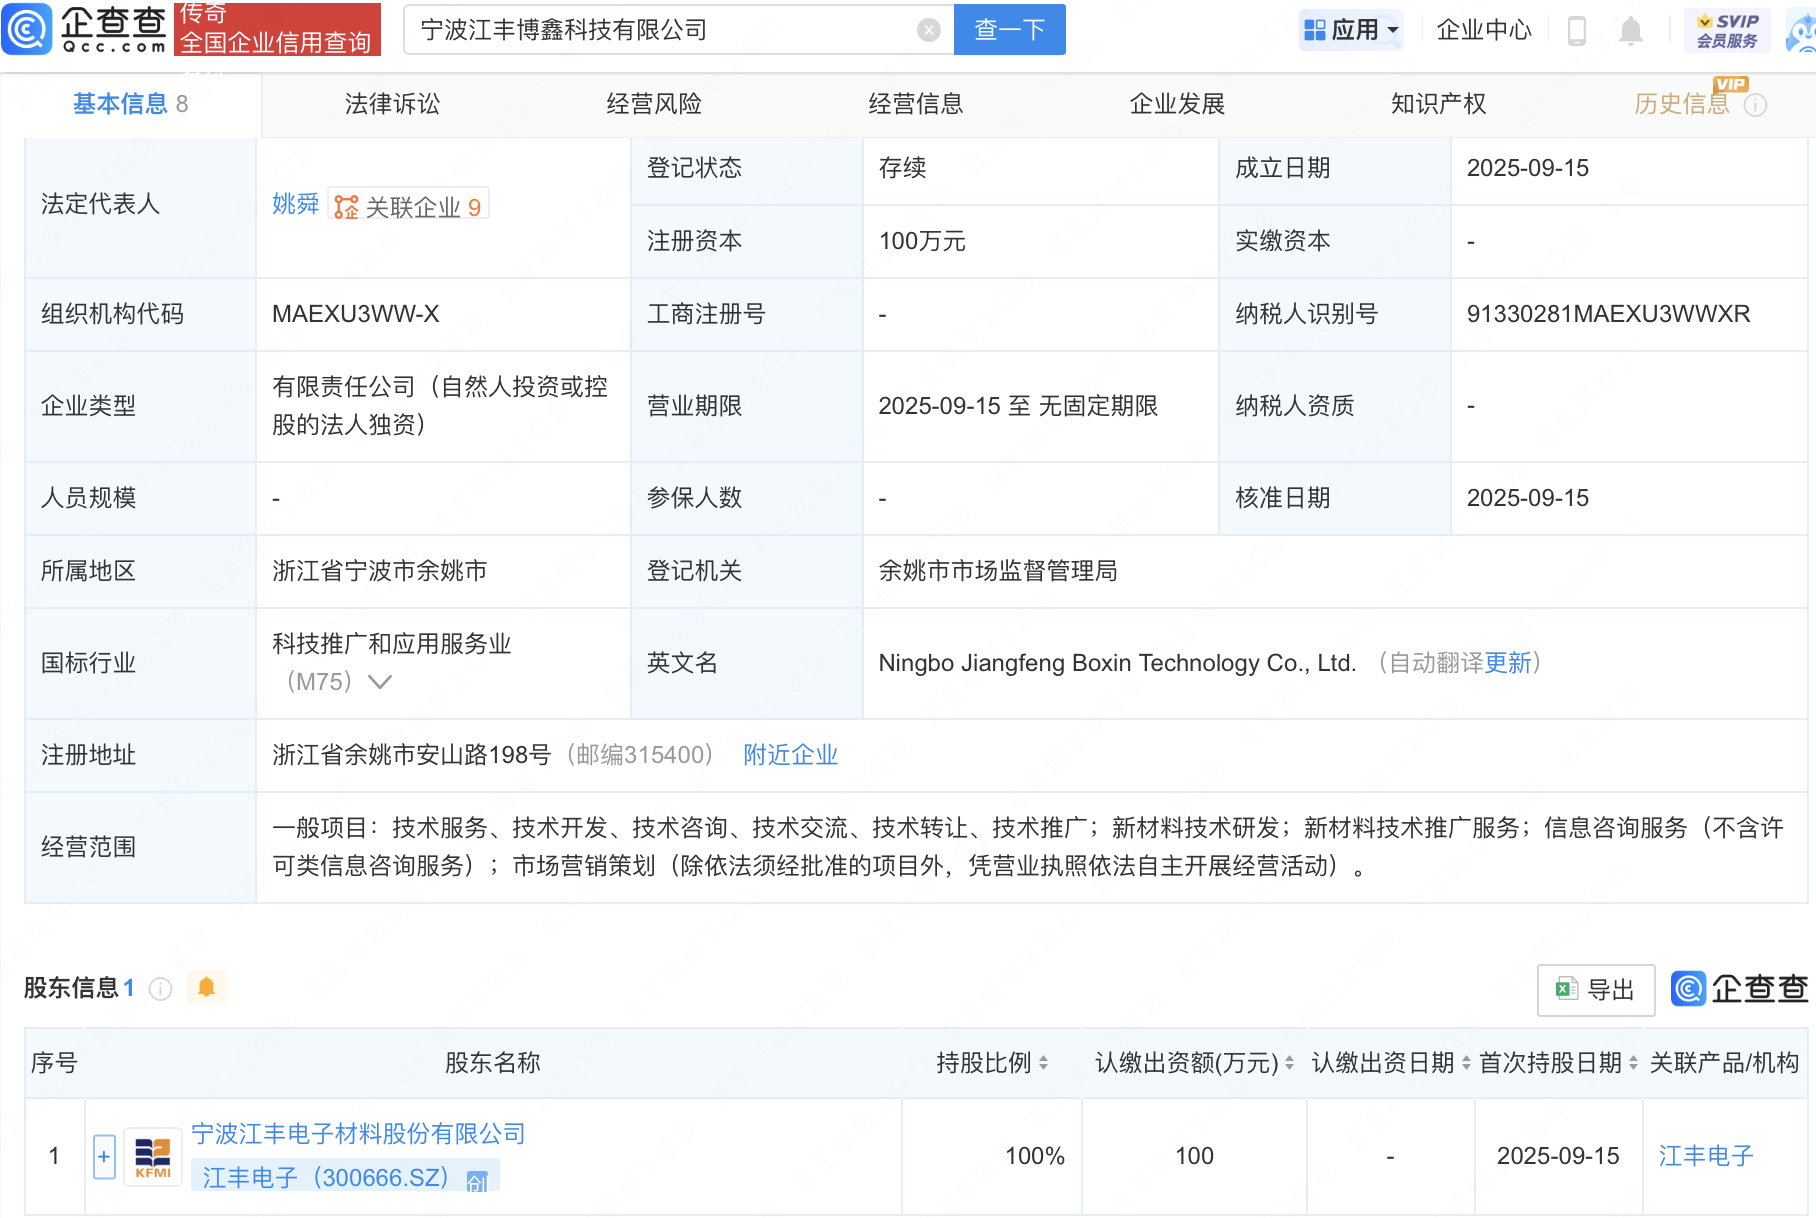The width and height of the screenshot is (1816, 1218).
Task: Open the mobile phone app icon
Action: [1577, 31]
